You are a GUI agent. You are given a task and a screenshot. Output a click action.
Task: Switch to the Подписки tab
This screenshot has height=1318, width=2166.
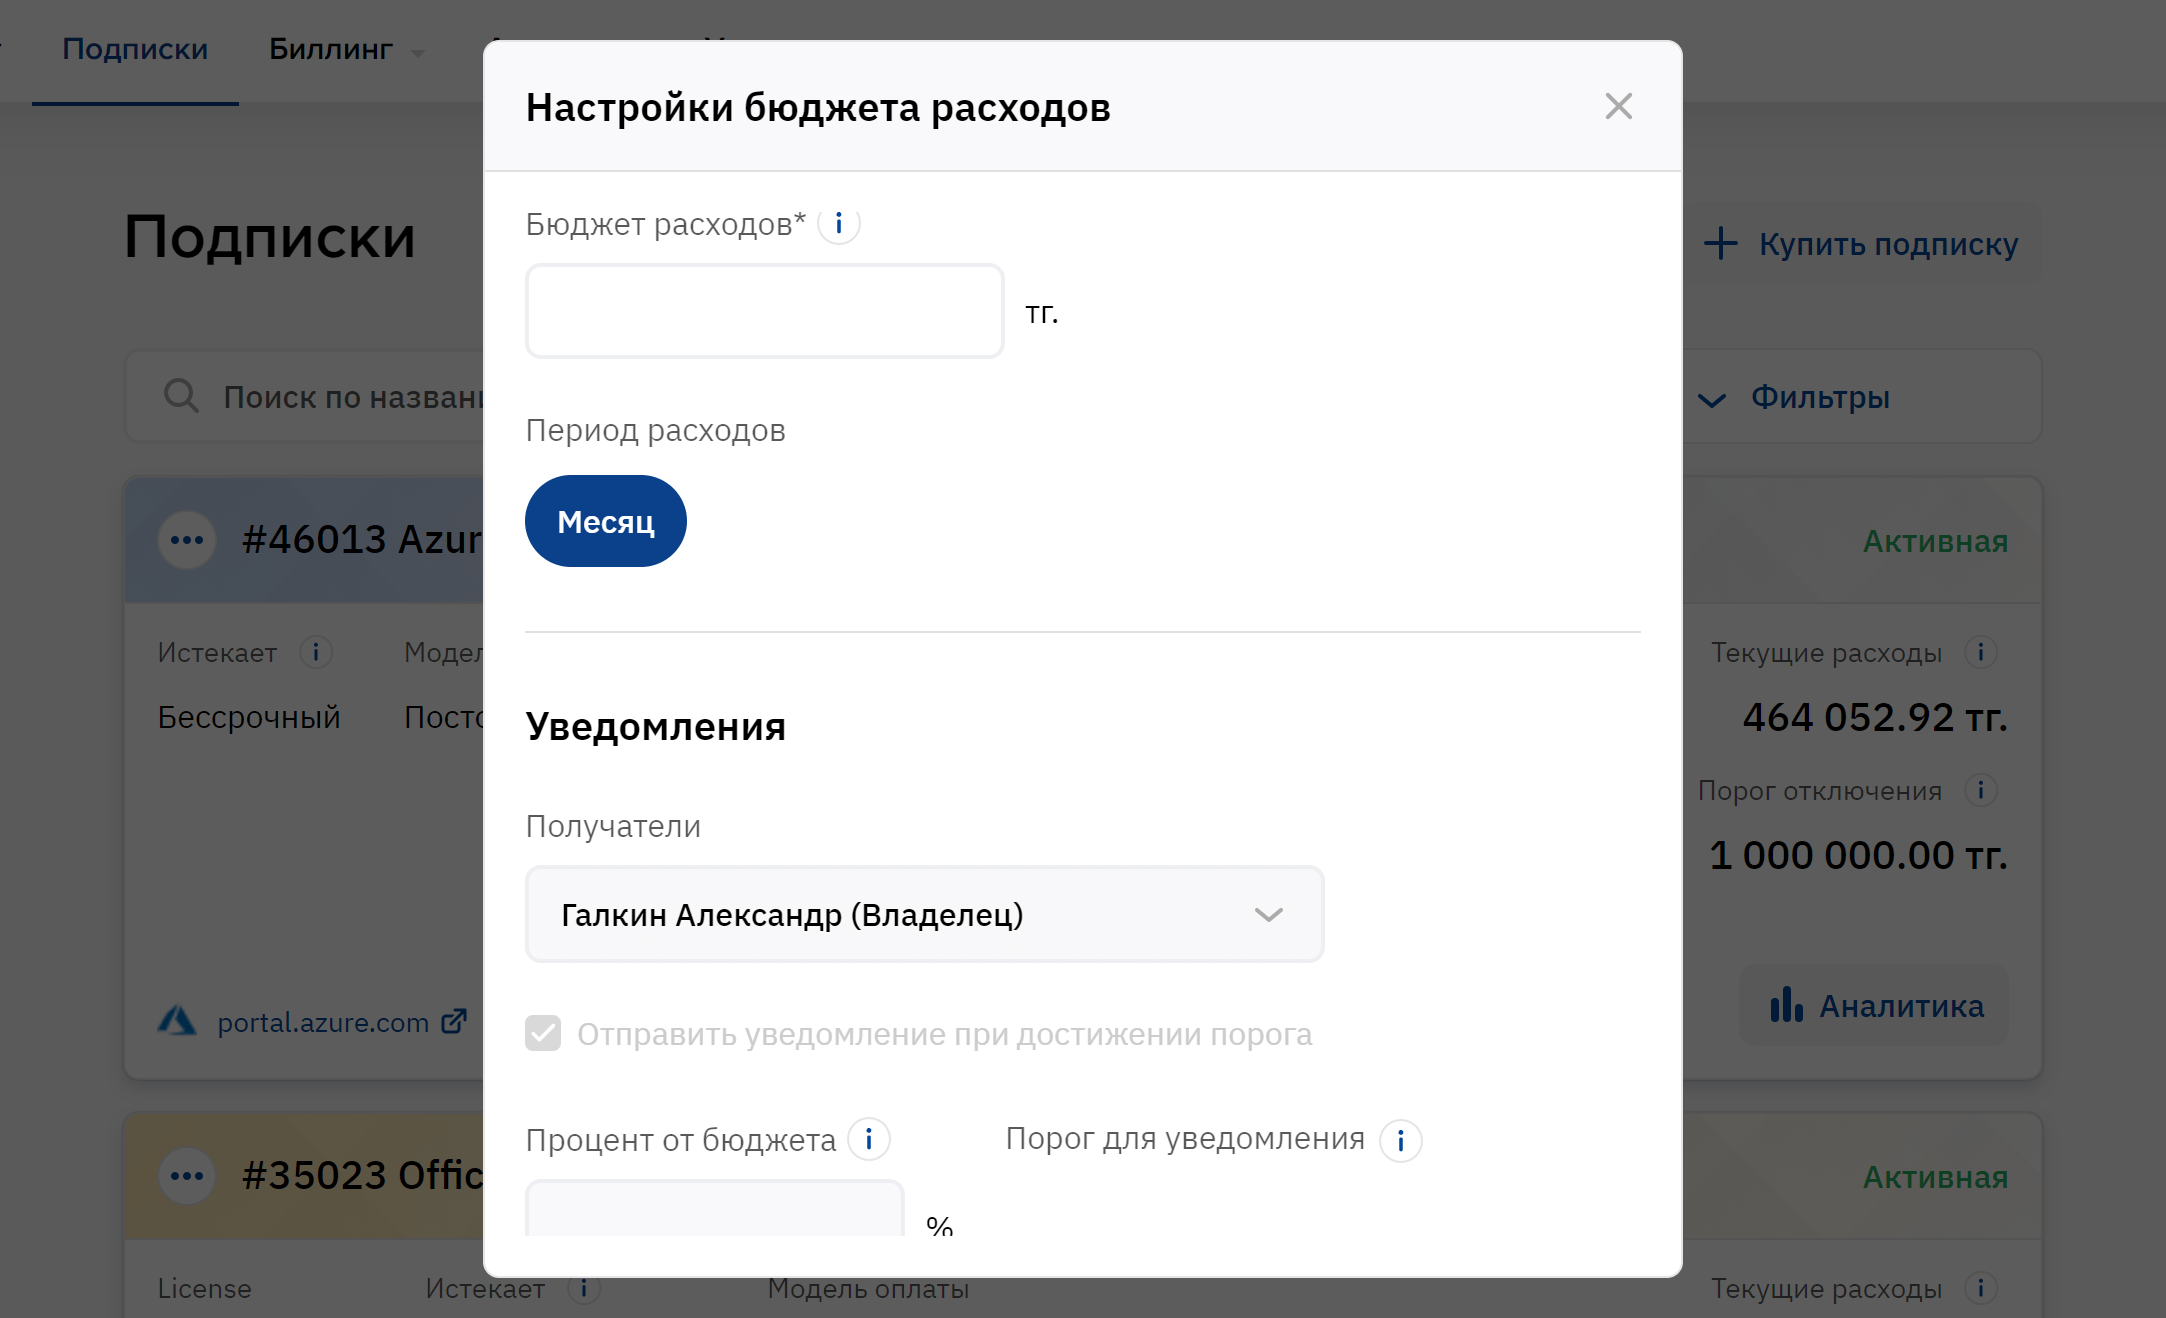135,49
